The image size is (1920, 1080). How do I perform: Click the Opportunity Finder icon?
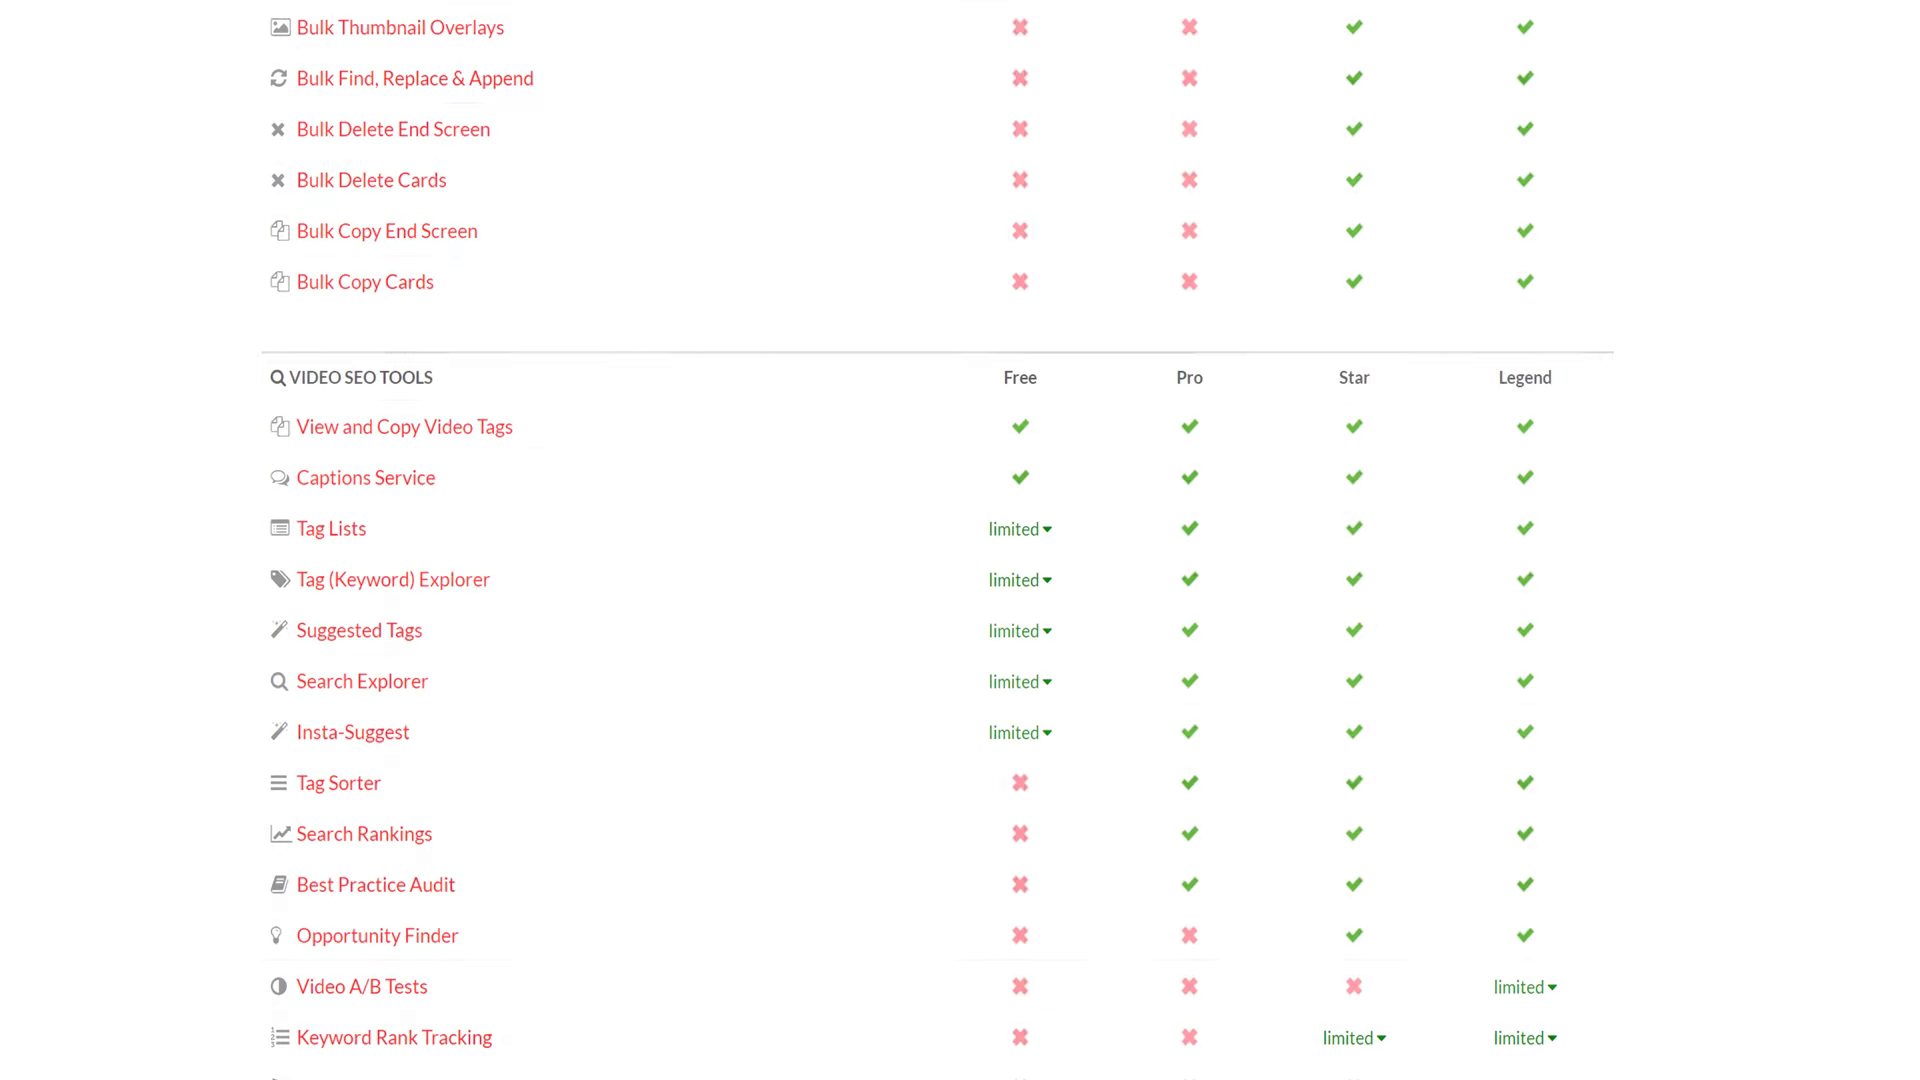pyautogui.click(x=277, y=935)
